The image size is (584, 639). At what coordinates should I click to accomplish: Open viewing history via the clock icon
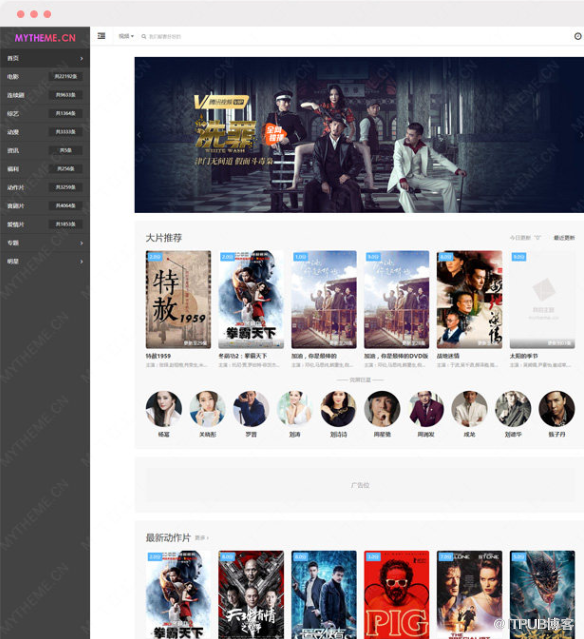pos(577,36)
